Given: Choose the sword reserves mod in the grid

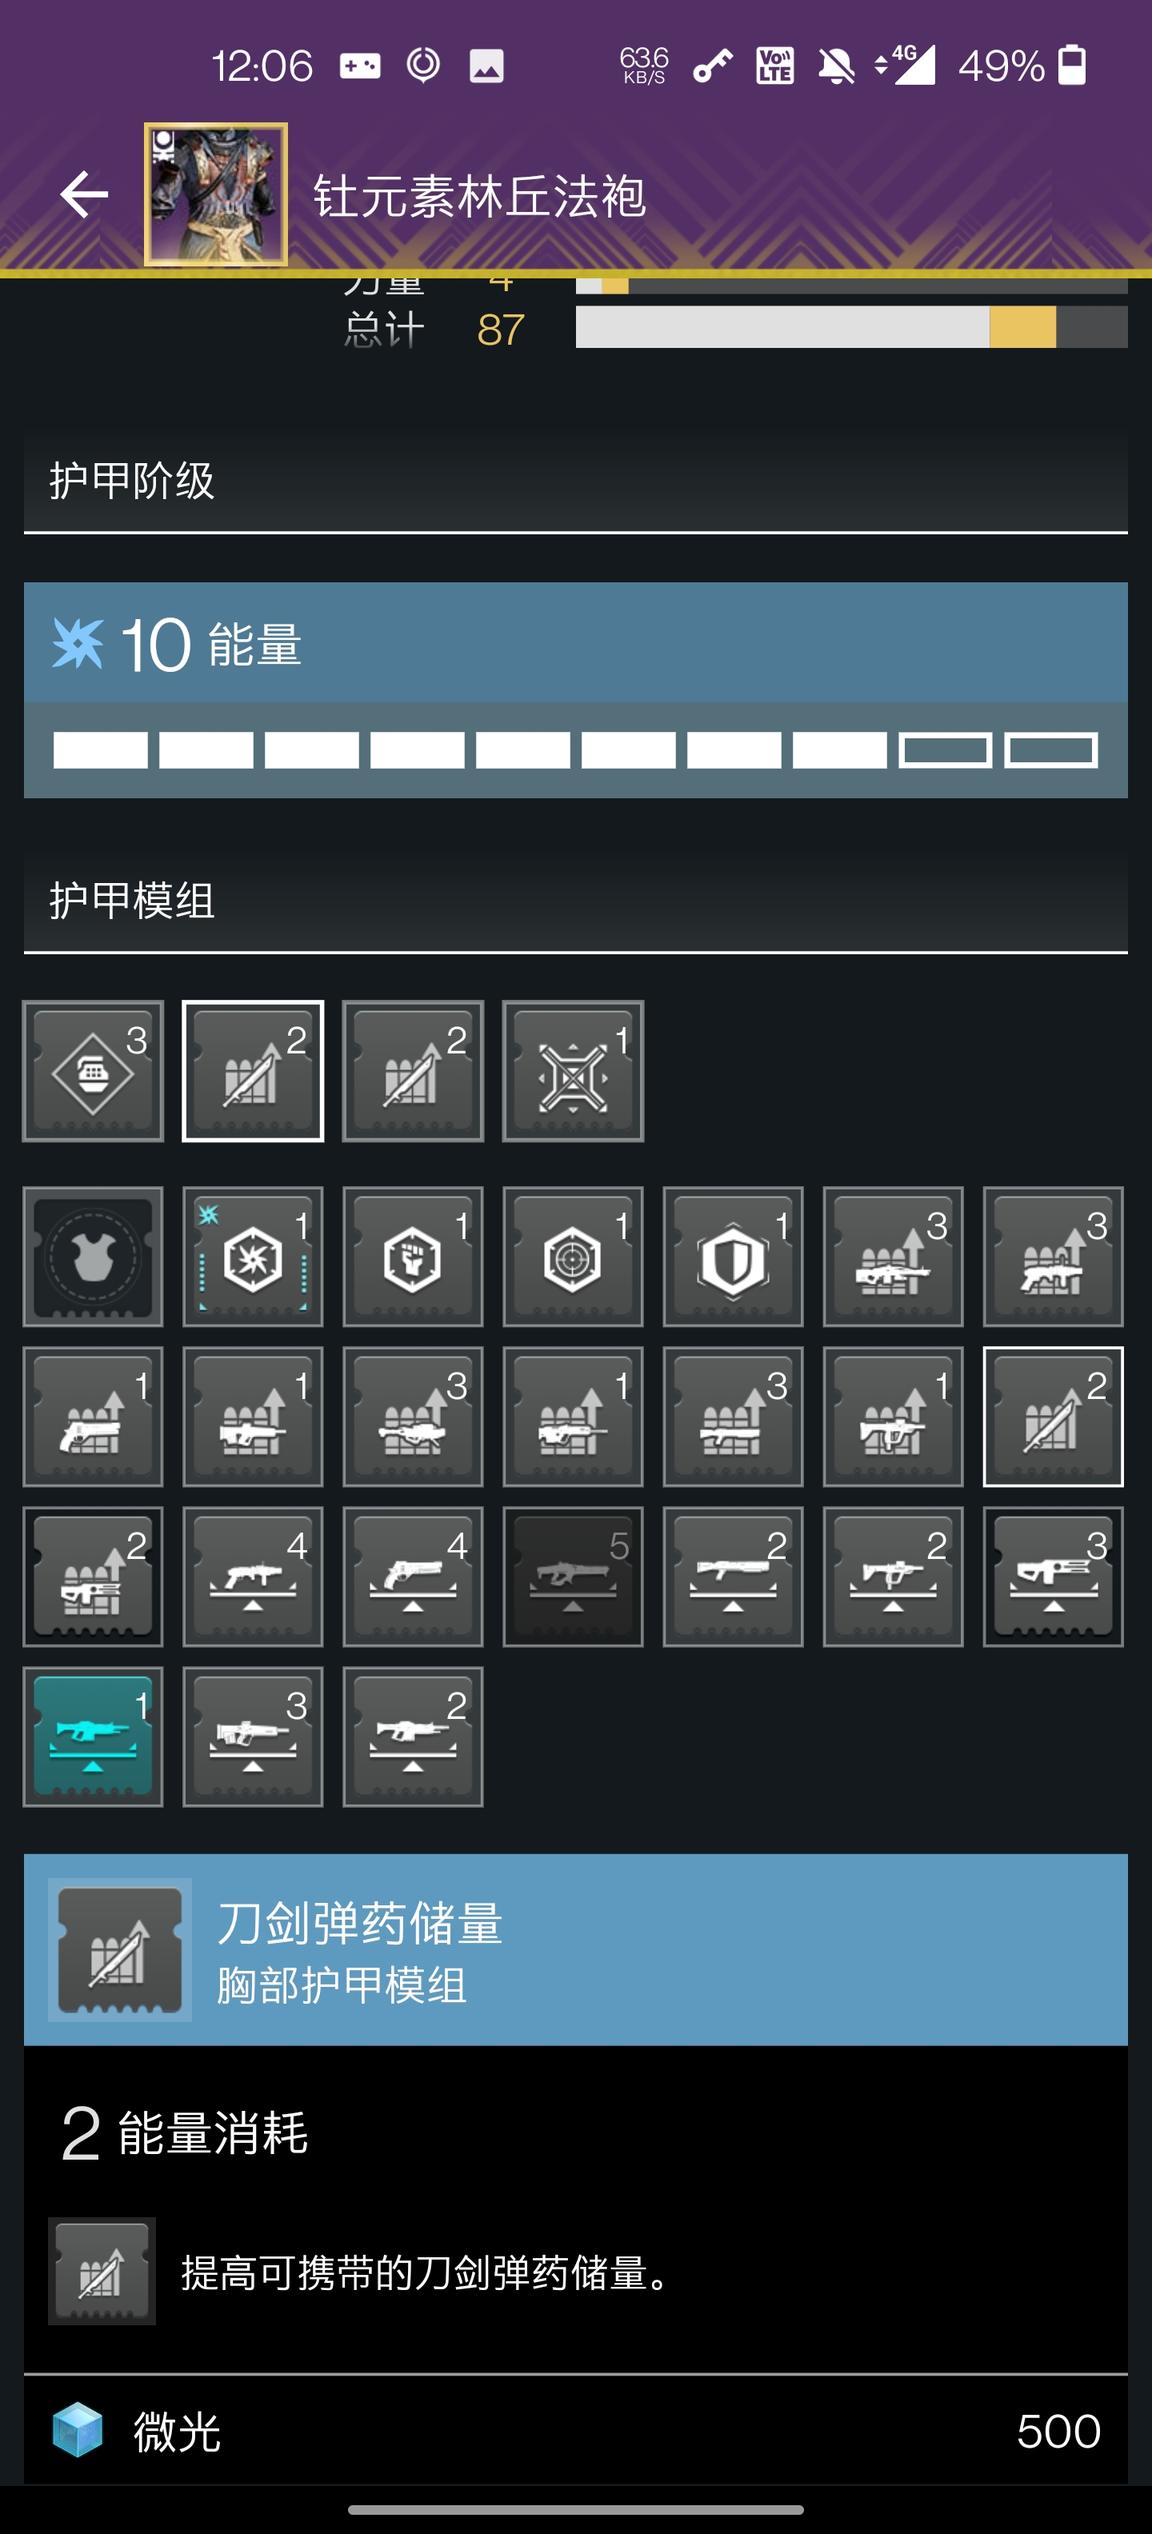Looking at the screenshot, I should pyautogui.click(x=1053, y=1417).
